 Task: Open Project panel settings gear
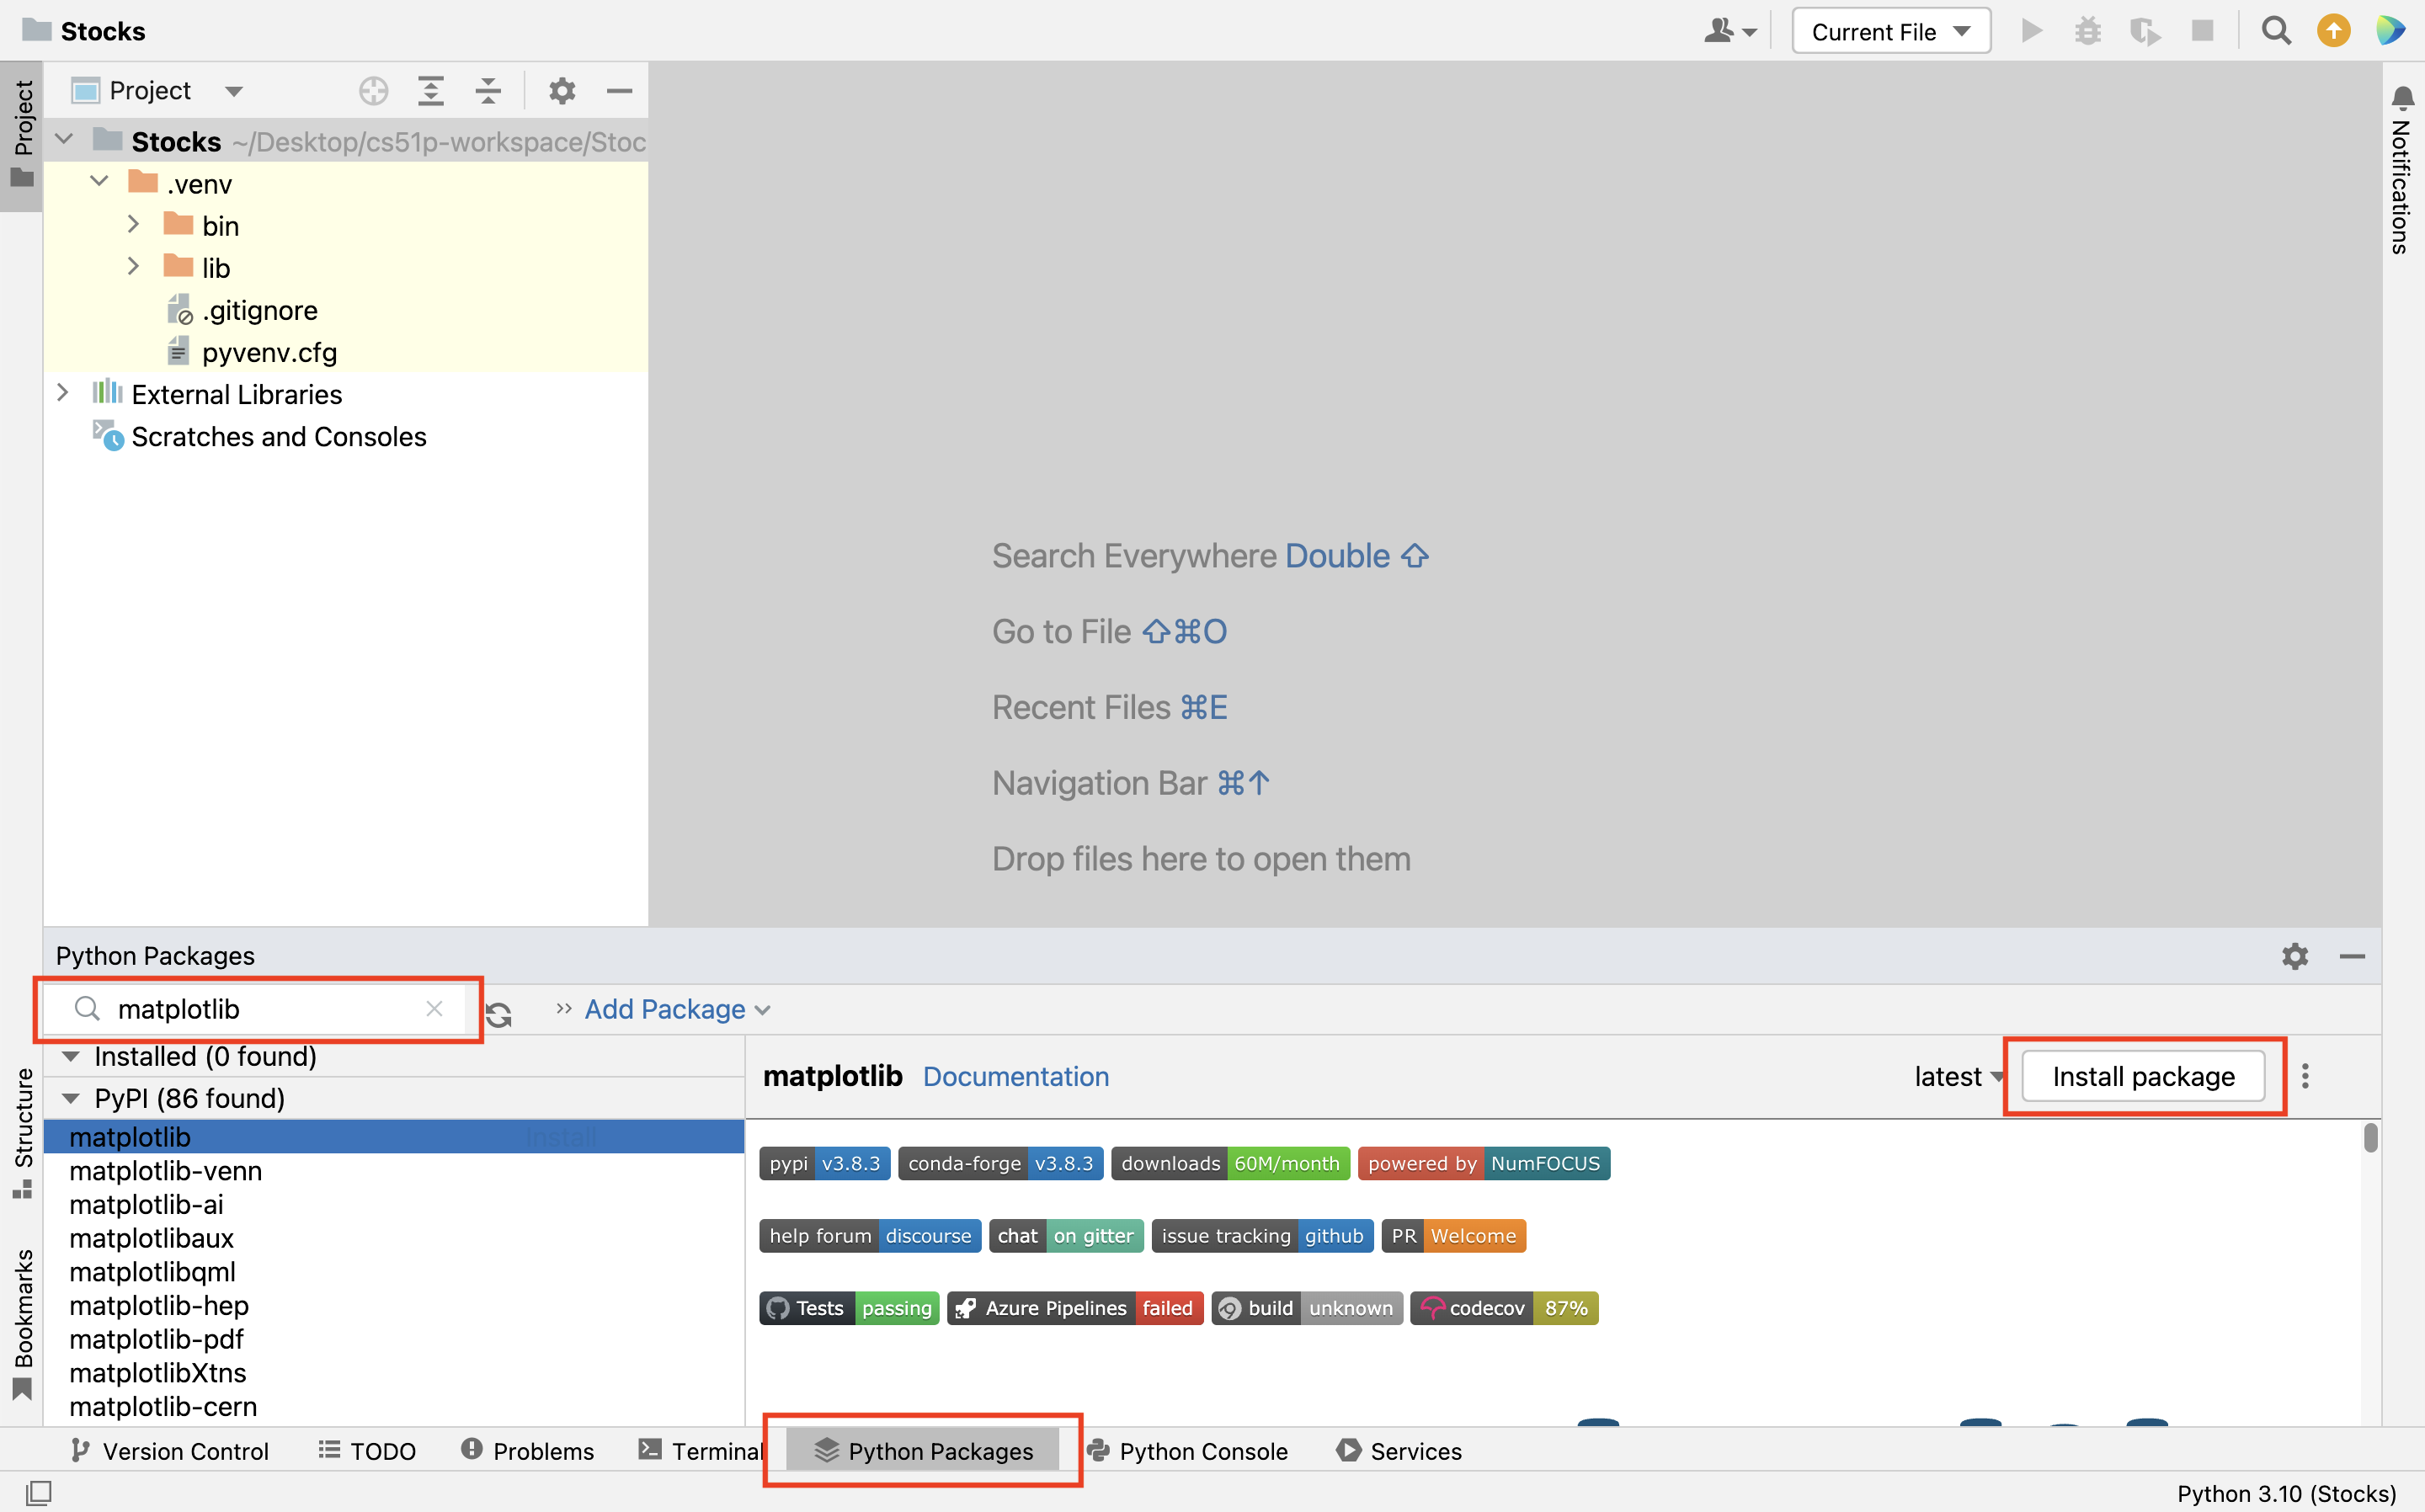point(562,91)
